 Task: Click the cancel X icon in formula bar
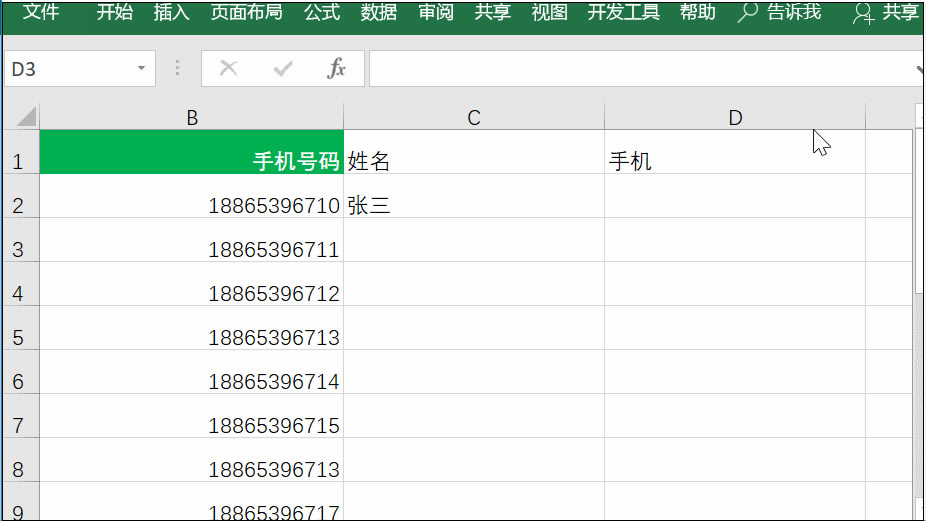tap(229, 69)
